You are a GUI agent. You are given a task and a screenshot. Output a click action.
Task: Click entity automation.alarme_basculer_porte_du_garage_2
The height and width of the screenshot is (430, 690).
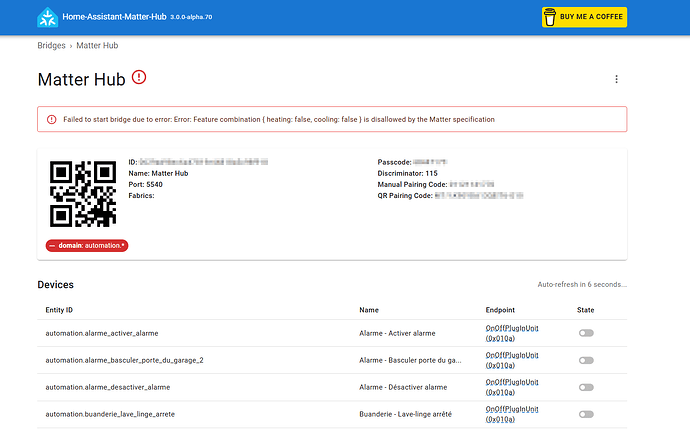(124, 360)
